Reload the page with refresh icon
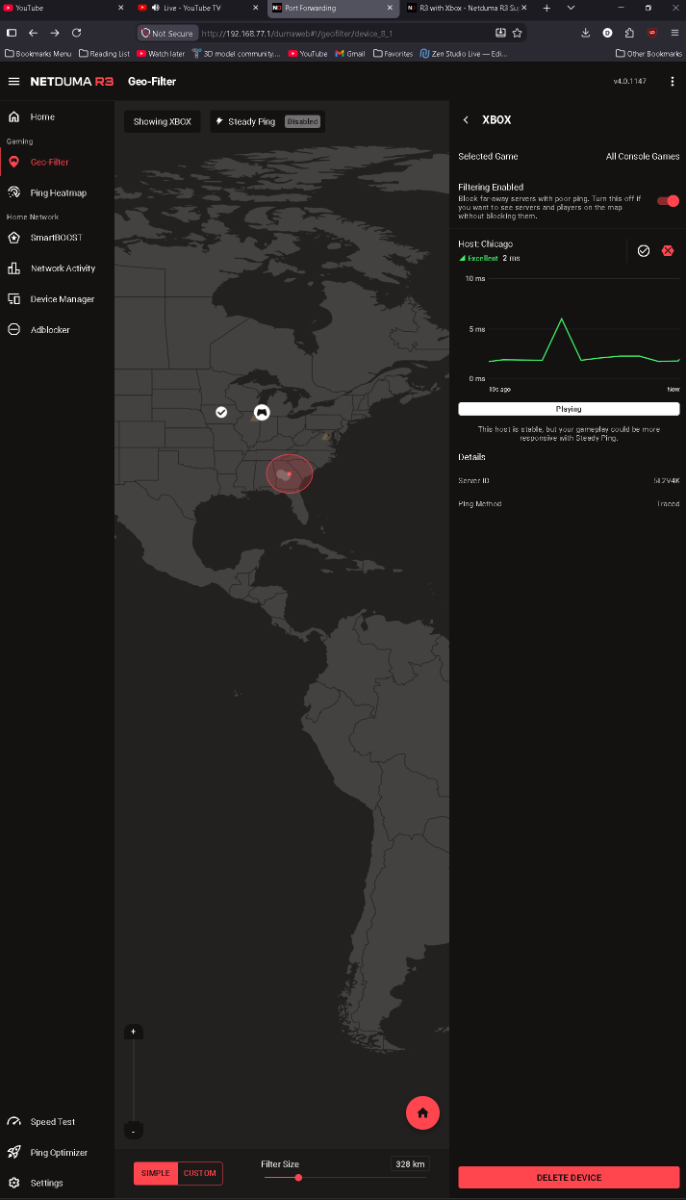This screenshot has width=686, height=1200. coord(76,33)
